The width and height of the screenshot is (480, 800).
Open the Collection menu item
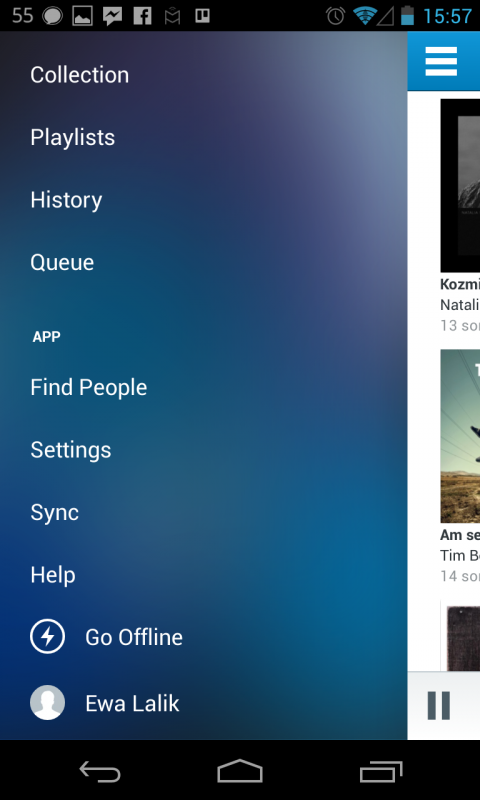click(x=80, y=75)
